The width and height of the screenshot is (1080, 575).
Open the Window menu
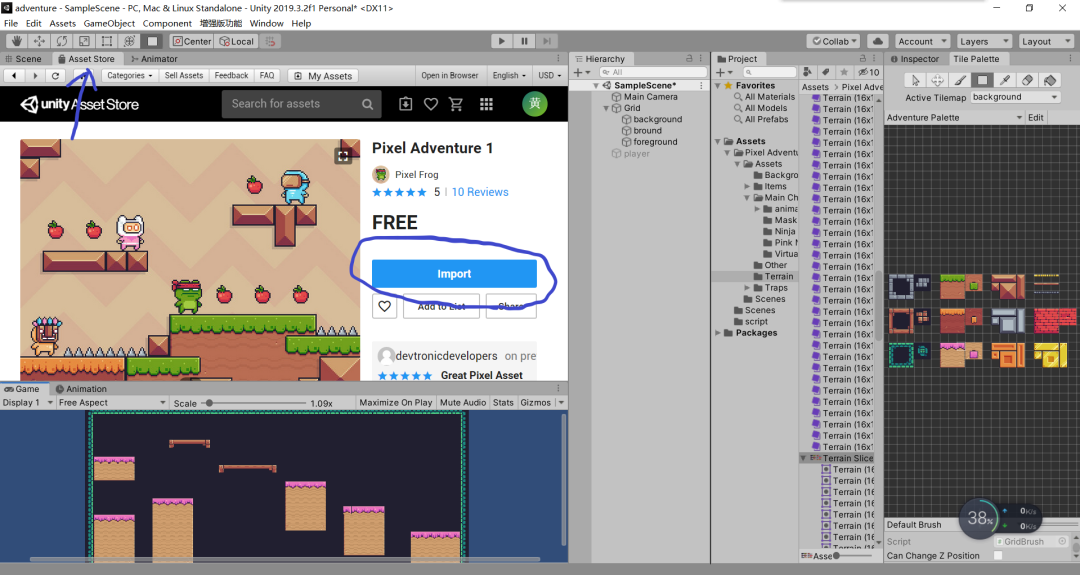pyautogui.click(x=267, y=23)
